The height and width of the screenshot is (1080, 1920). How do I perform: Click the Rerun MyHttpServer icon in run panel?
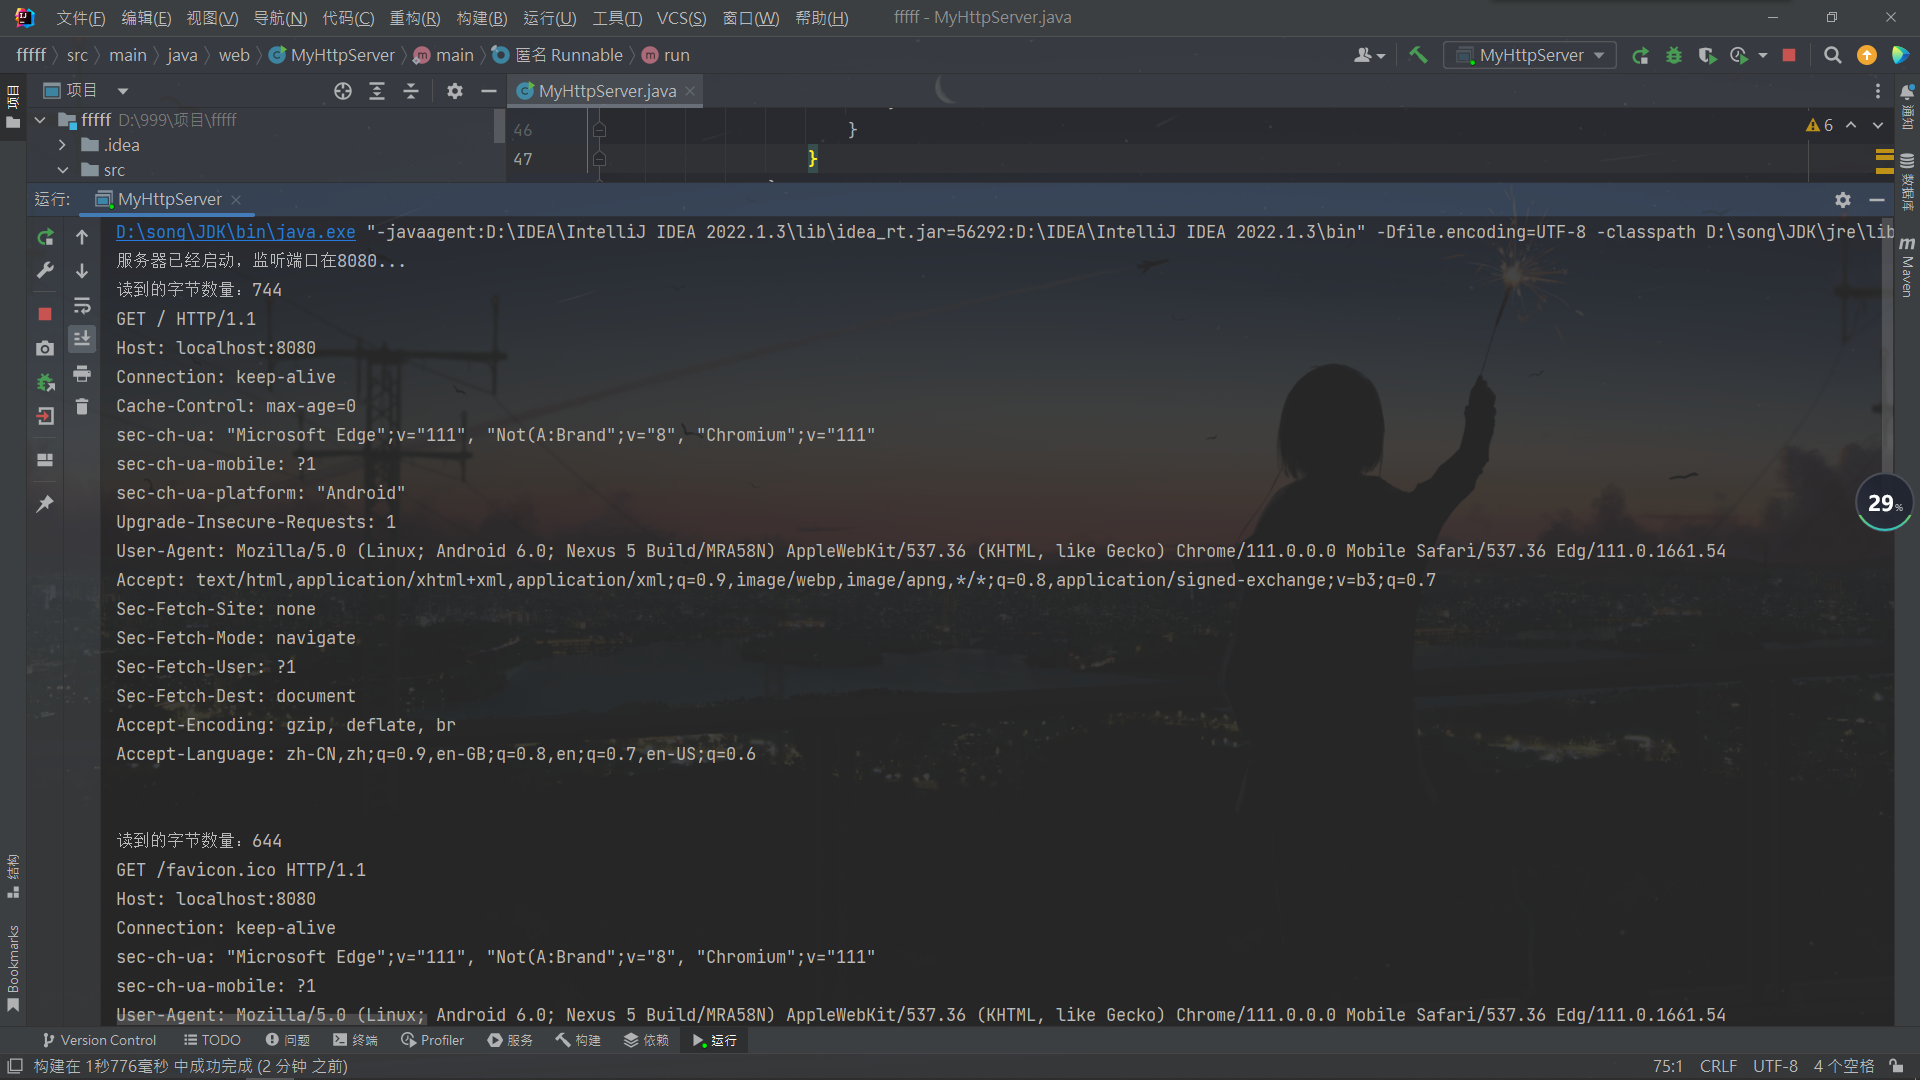click(x=45, y=237)
